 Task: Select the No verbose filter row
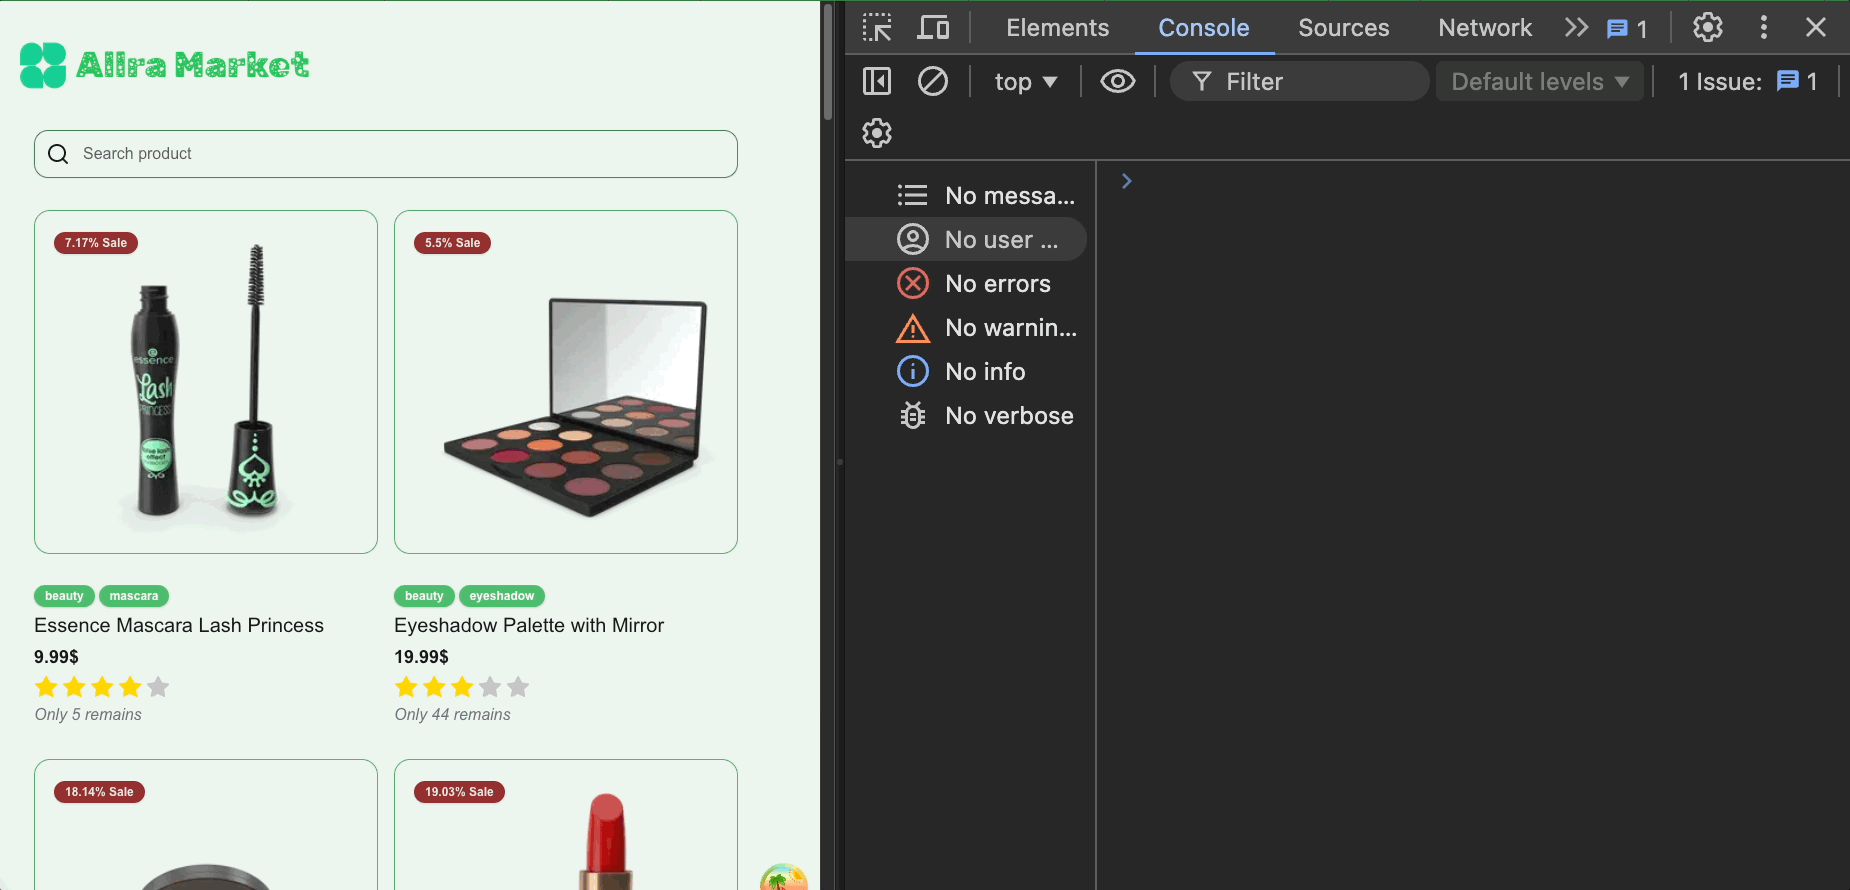[x=966, y=415]
